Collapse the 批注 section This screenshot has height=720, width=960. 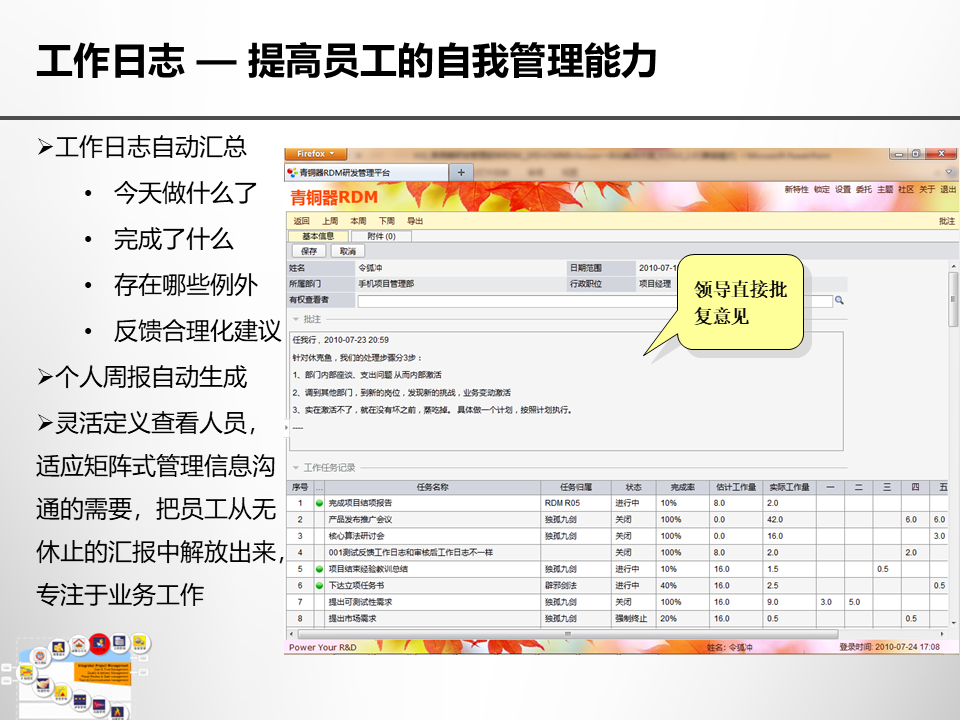(296, 319)
